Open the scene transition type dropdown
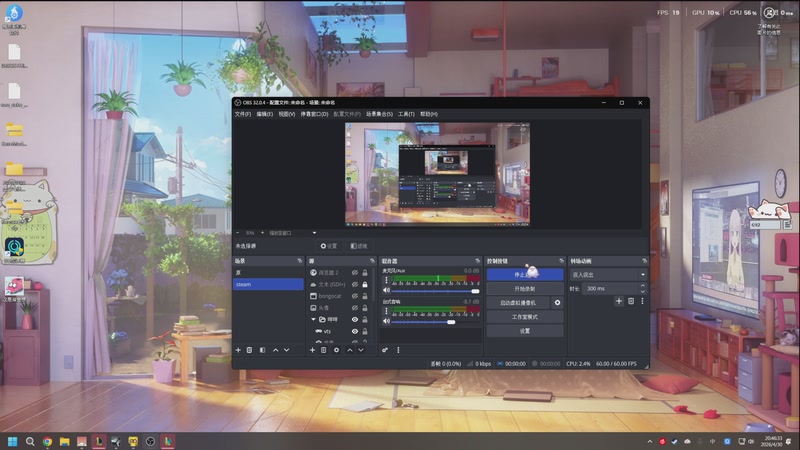The image size is (800, 450). pos(608,274)
